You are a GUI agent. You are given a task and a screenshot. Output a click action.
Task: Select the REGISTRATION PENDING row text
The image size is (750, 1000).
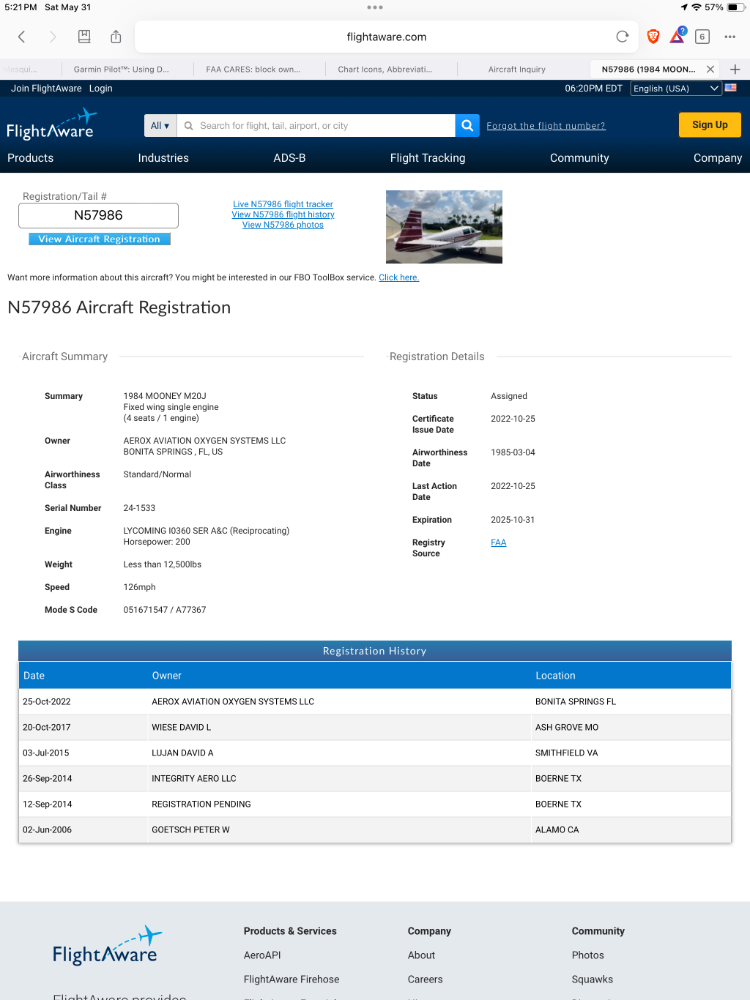tap(201, 804)
